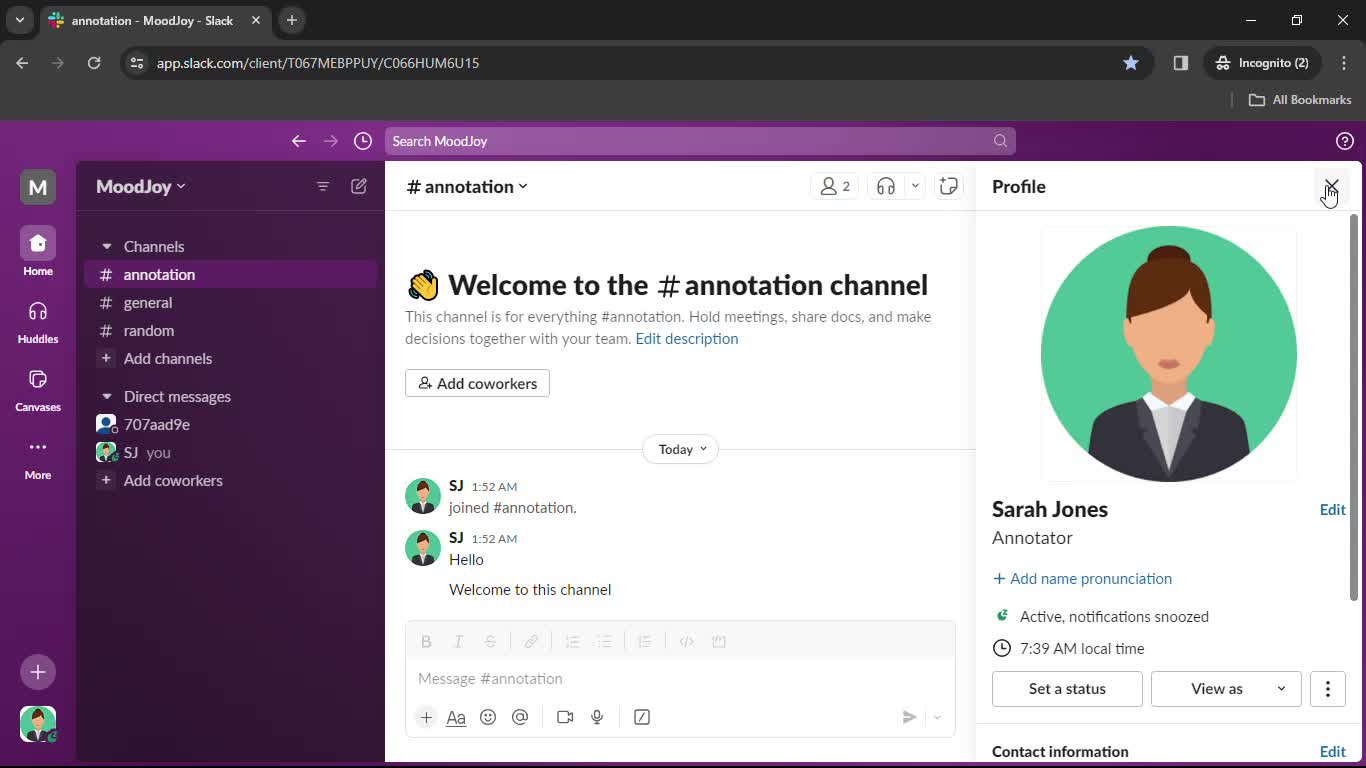Select the random channel
1366x768 pixels.
[x=230, y=330]
